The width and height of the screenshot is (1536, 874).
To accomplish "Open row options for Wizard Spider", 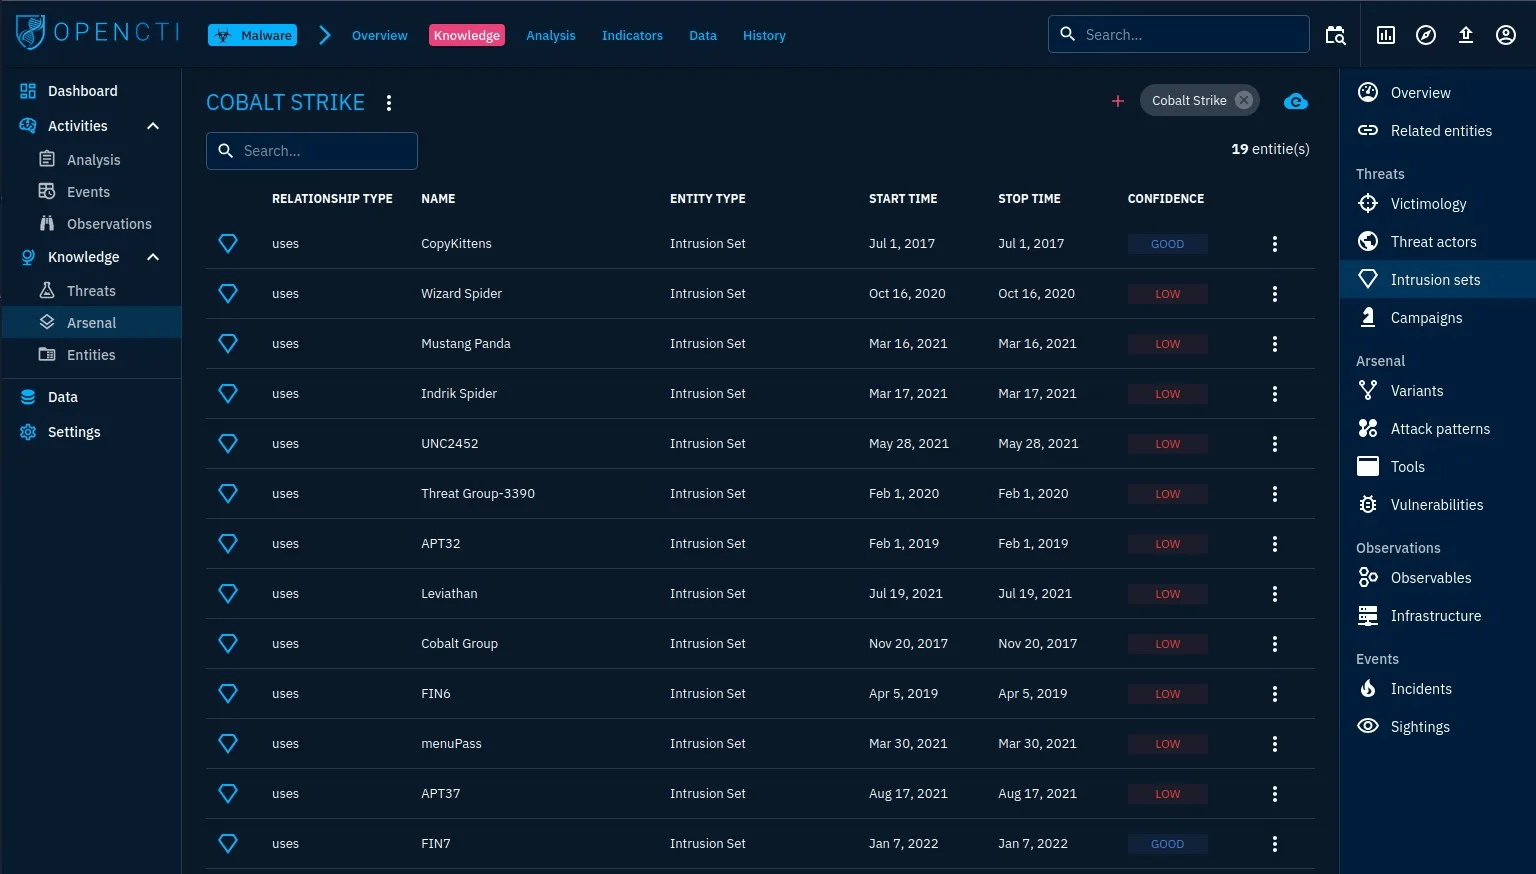I will point(1274,294).
